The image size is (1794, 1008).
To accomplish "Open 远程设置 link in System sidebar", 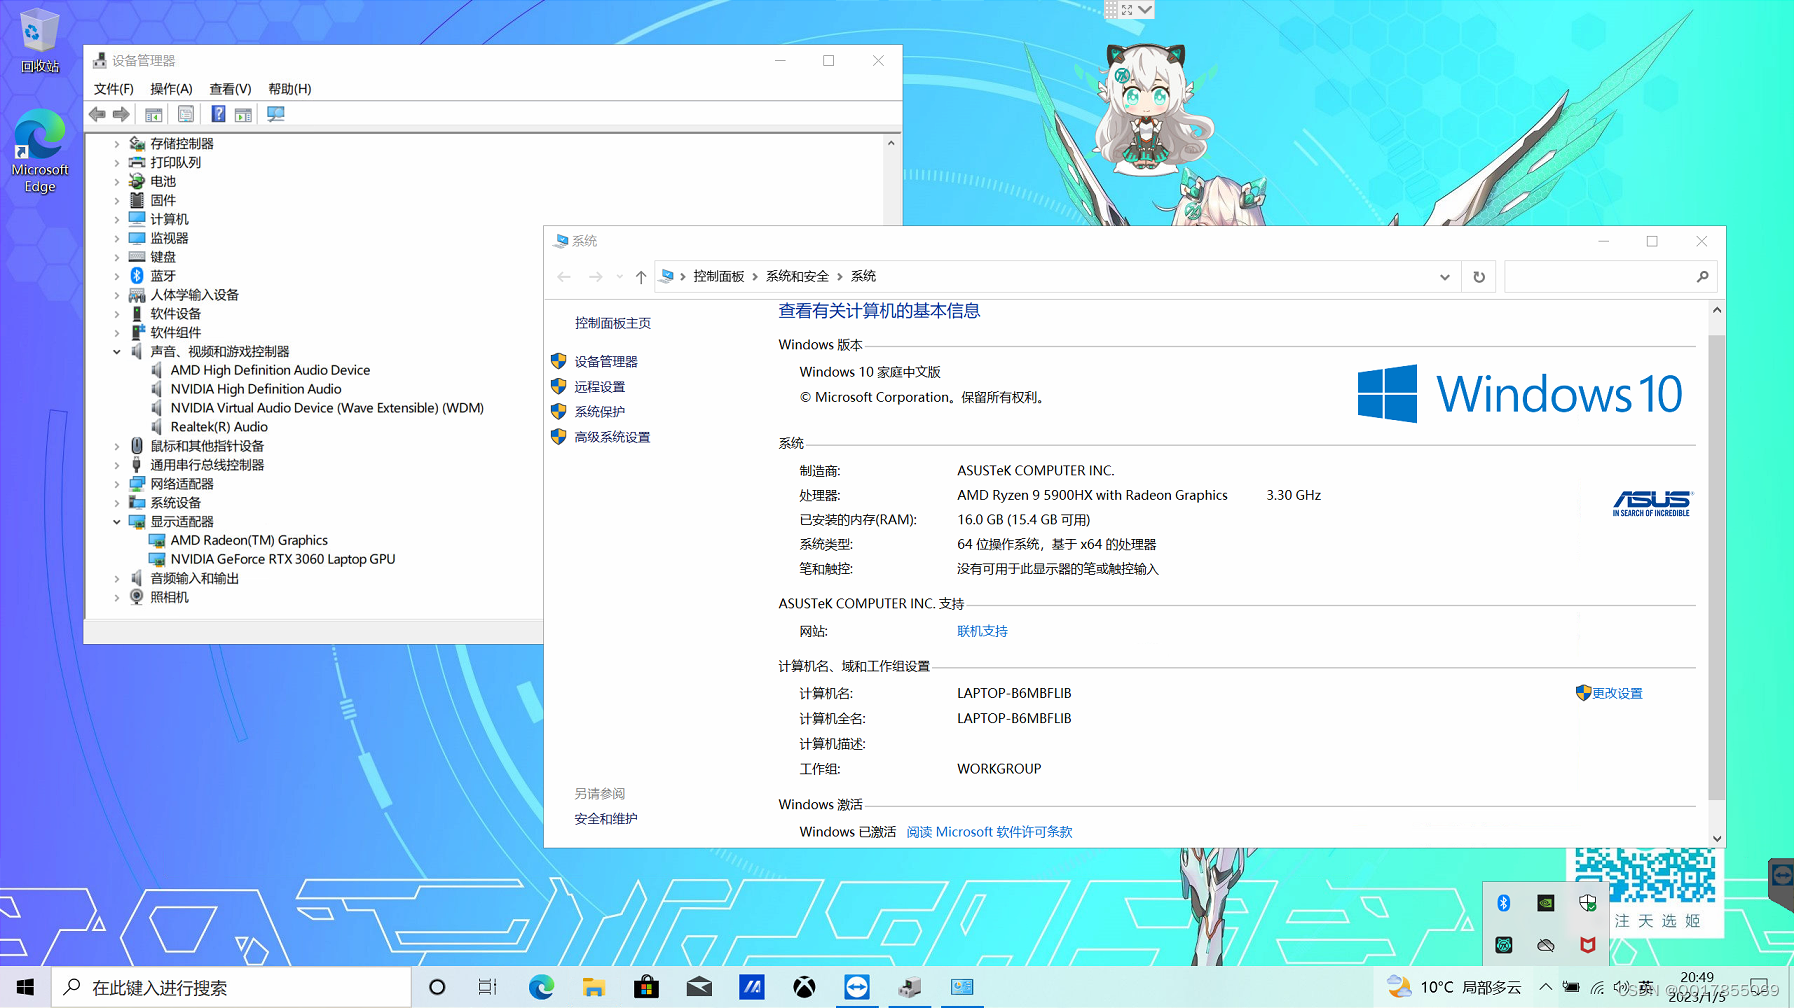I will 600,387.
